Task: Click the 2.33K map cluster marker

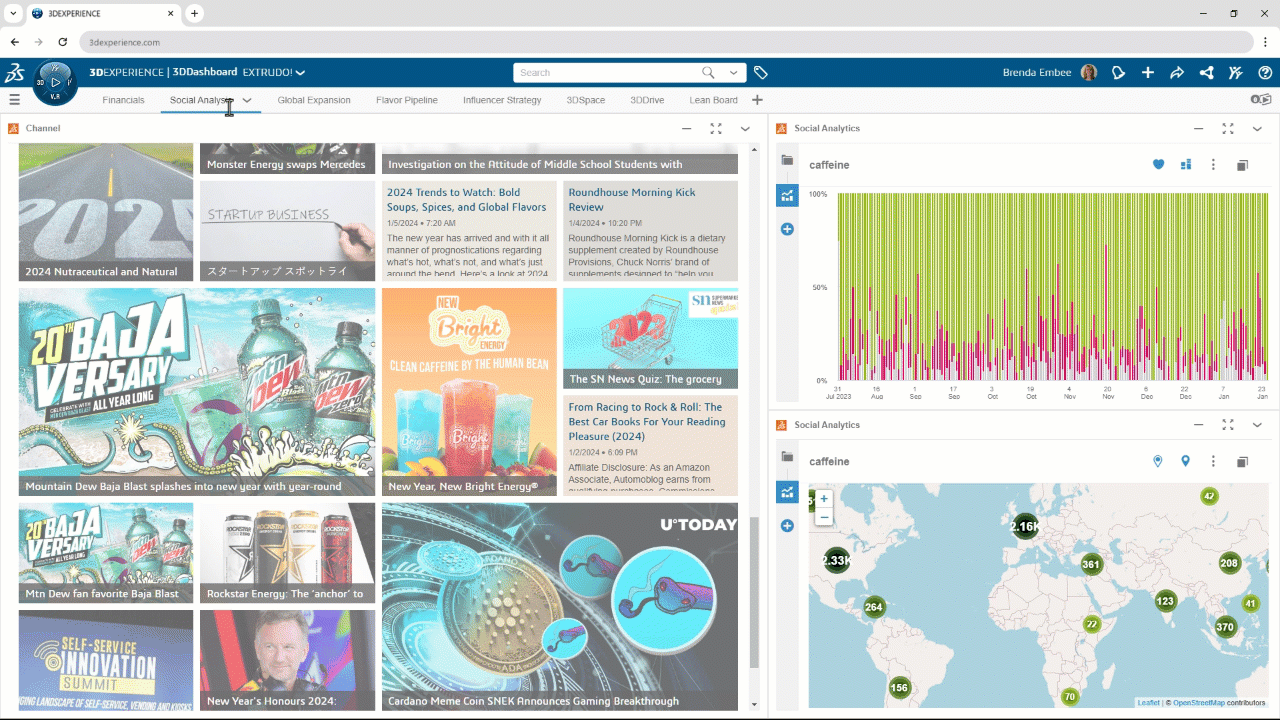Action: (x=837, y=560)
